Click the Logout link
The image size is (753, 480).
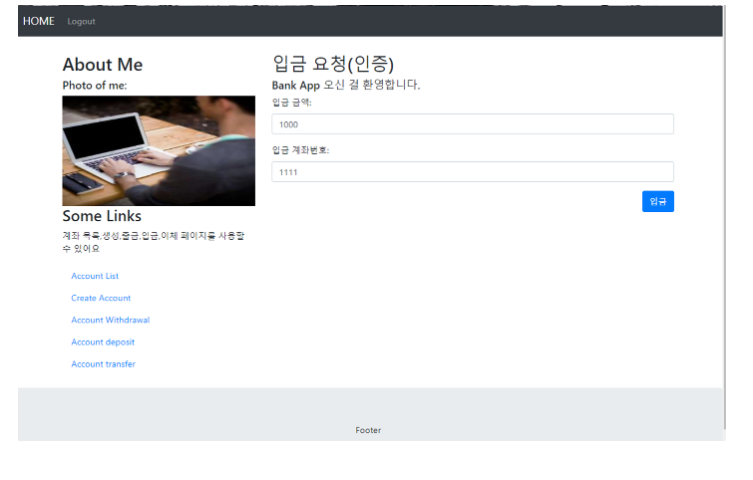click(x=81, y=22)
